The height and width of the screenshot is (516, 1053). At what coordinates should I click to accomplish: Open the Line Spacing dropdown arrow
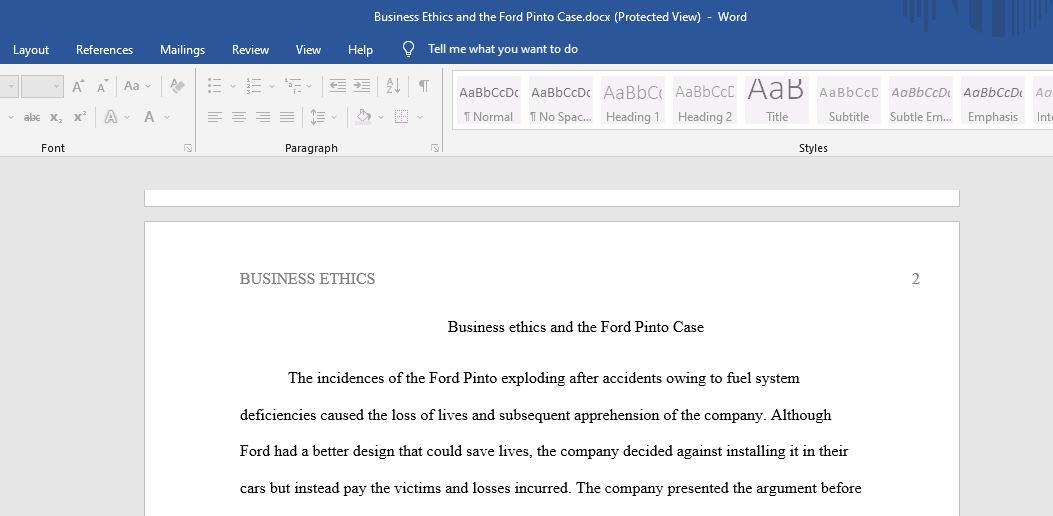click(x=334, y=118)
